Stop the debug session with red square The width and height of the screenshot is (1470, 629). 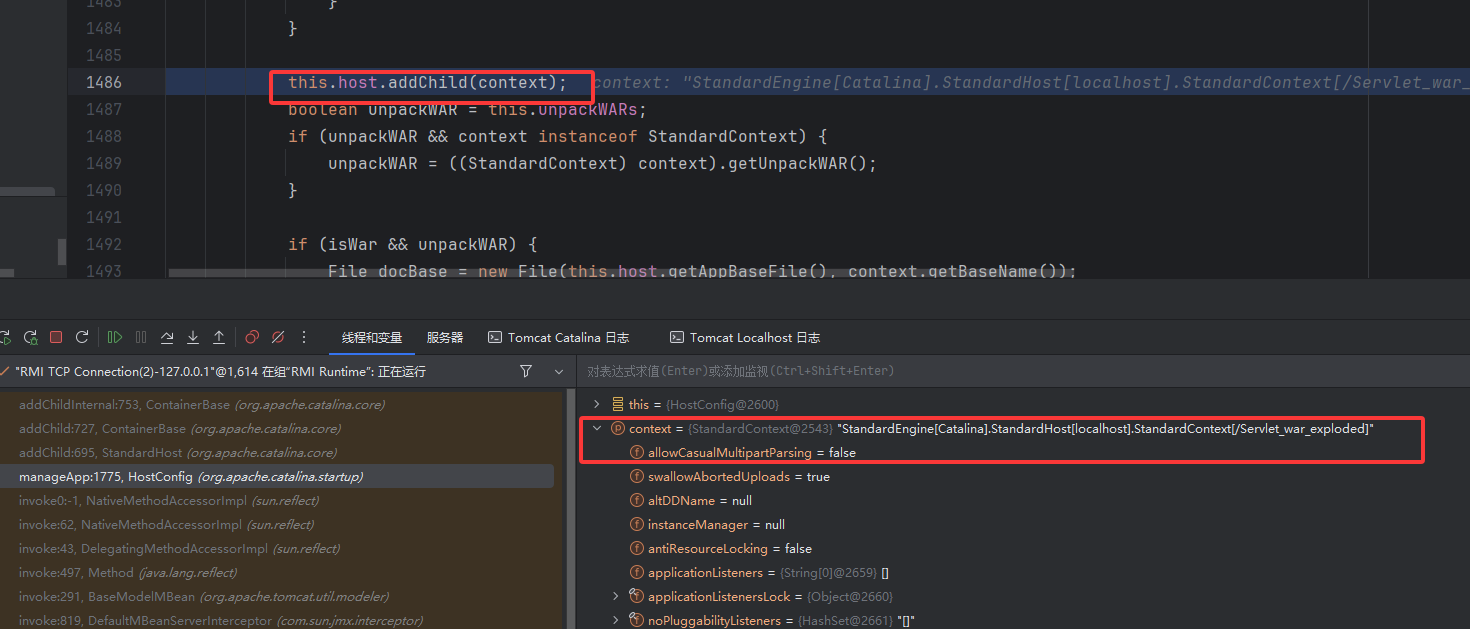coord(56,337)
